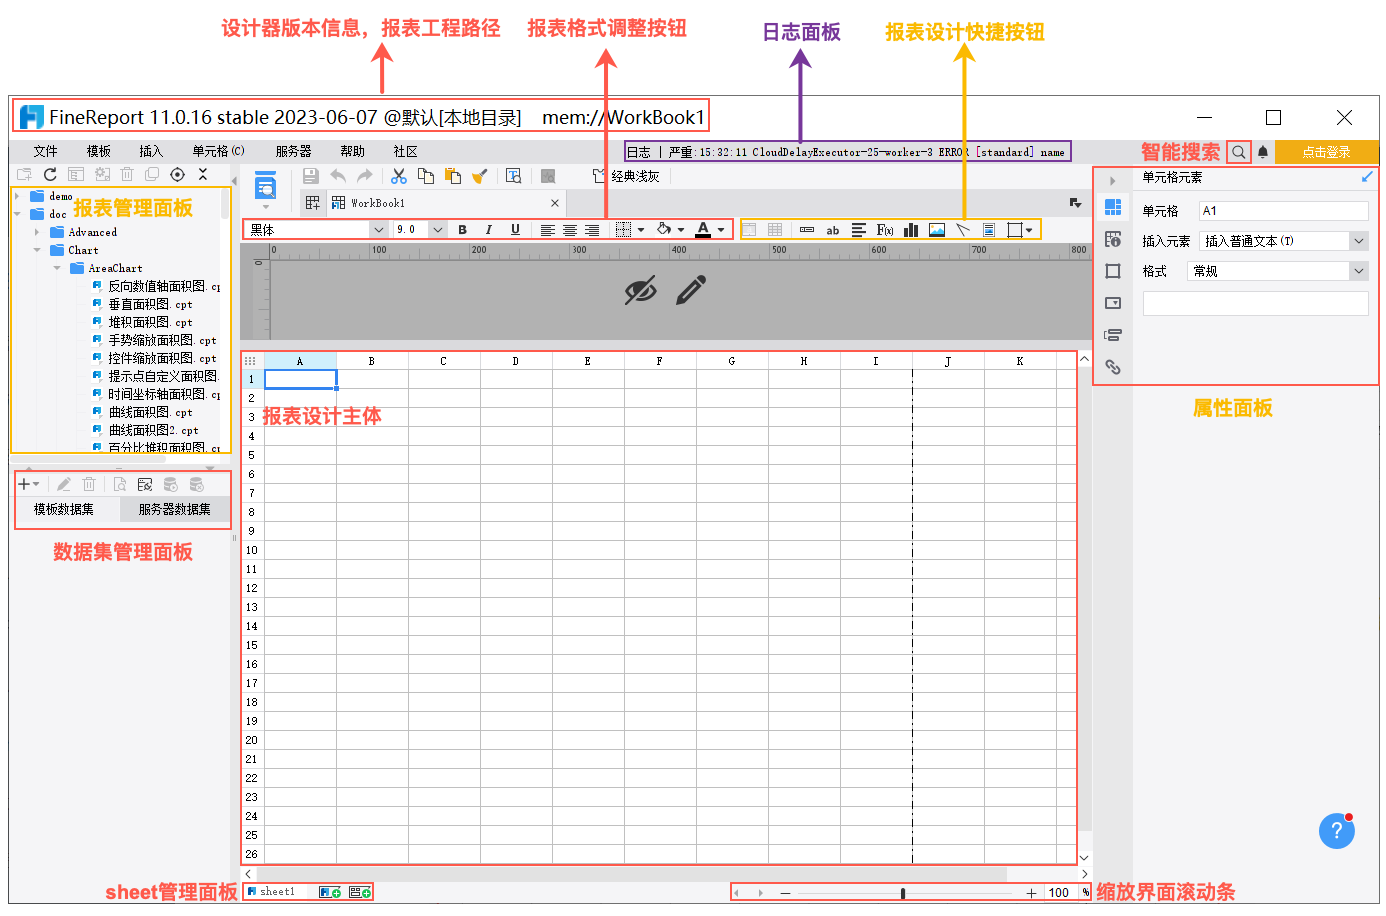
Task: Collapse the Chart folder in tree
Action: click(37, 250)
